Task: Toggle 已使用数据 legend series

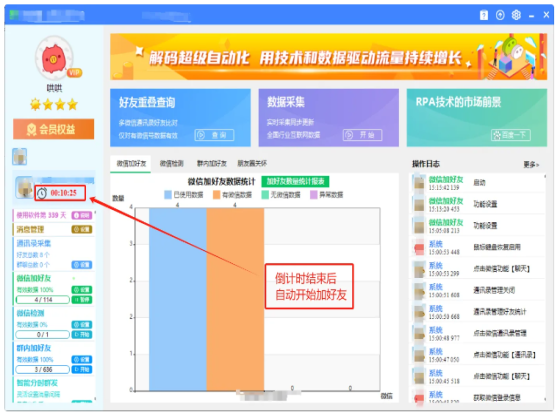Action: click(184, 195)
